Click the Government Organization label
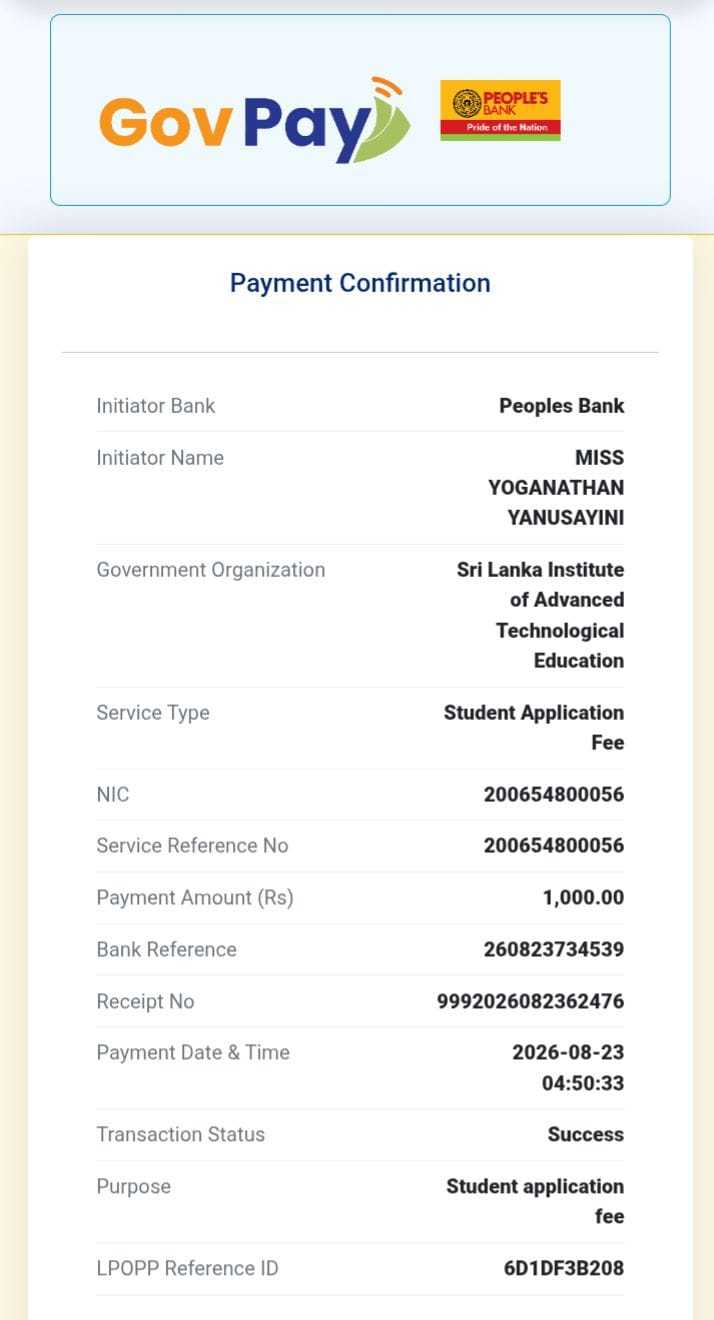 pos(211,570)
